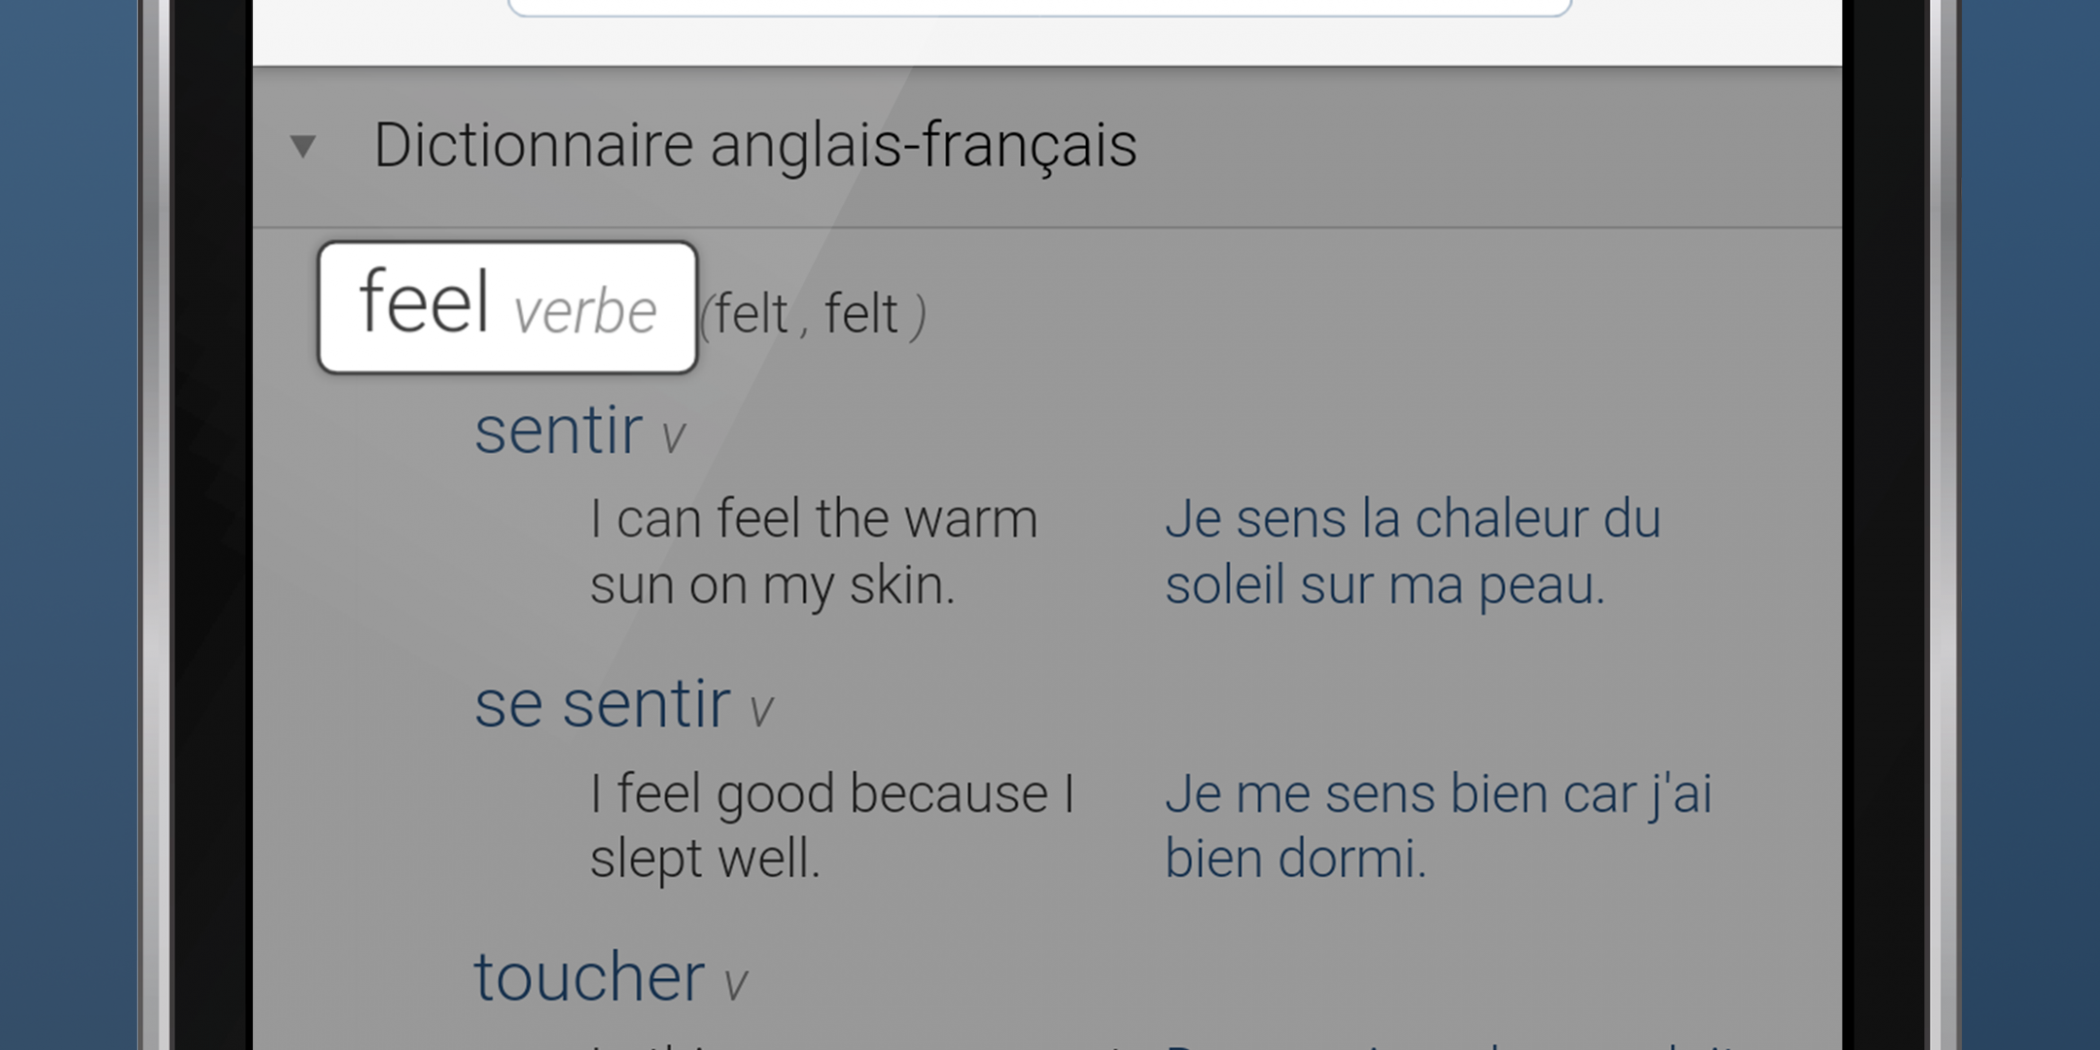Image resolution: width=2100 pixels, height=1050 pixels.
Task: Open the "se sentir" translation
Action: pos(602,704)
